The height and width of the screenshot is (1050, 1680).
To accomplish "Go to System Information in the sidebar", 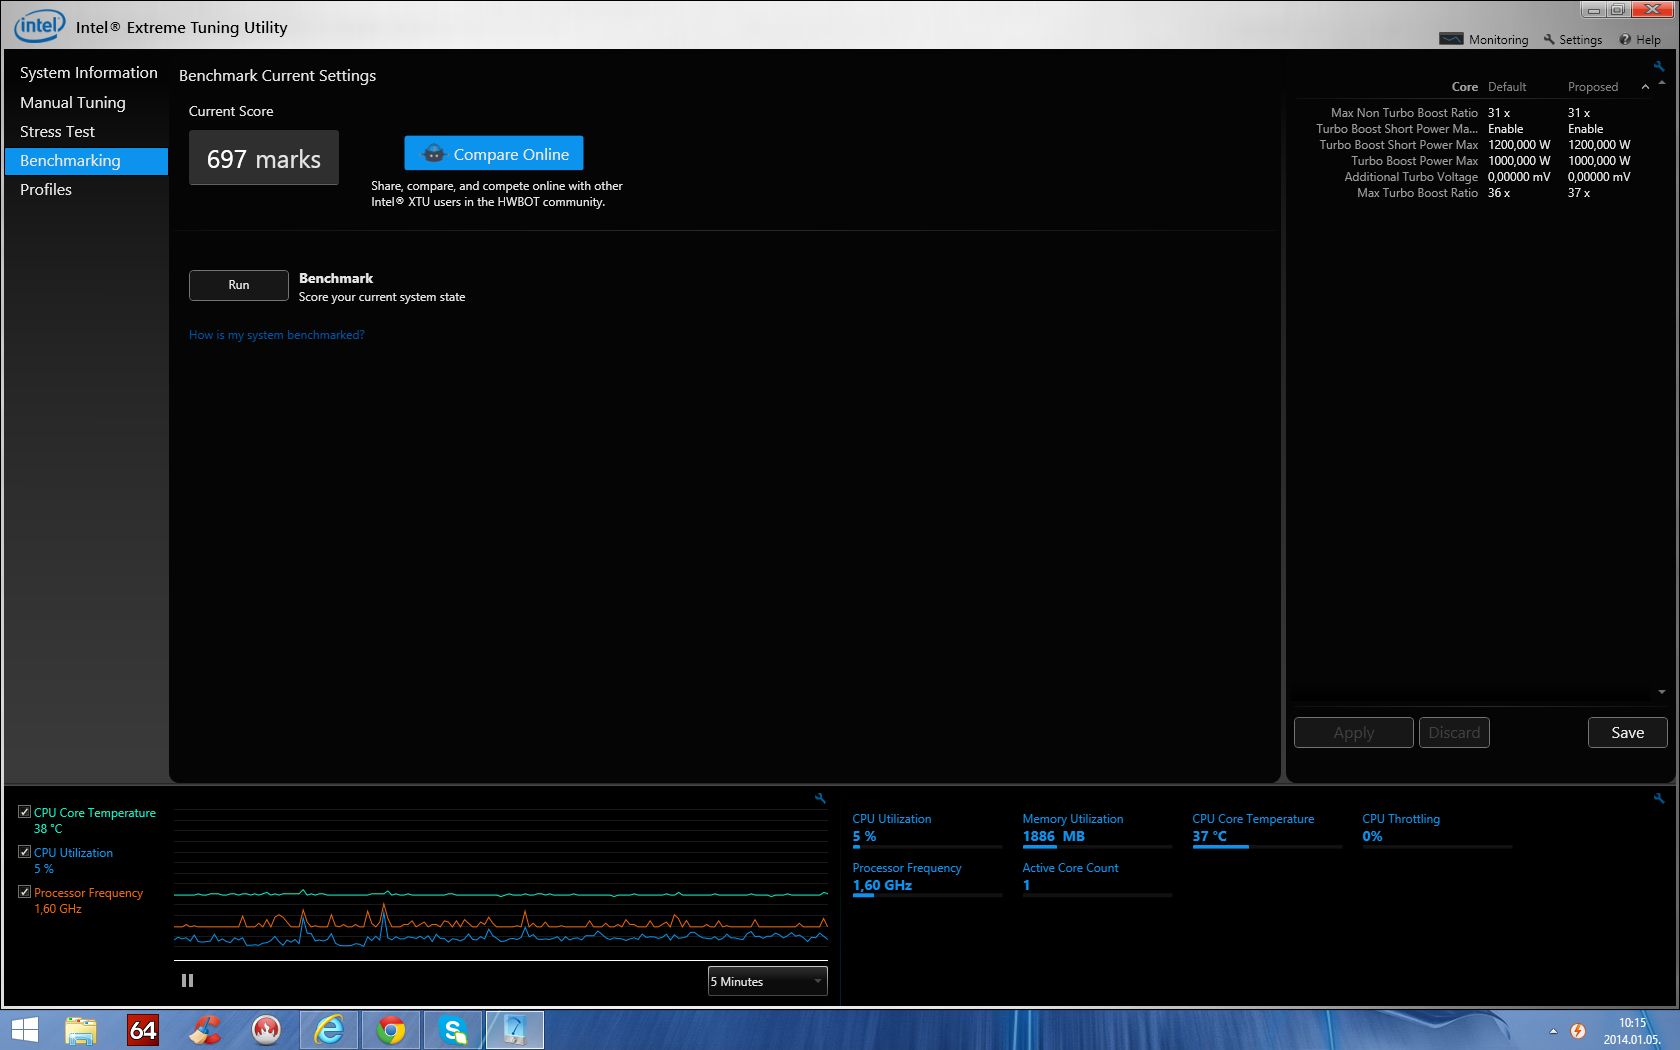I will [x=88, y=73].
